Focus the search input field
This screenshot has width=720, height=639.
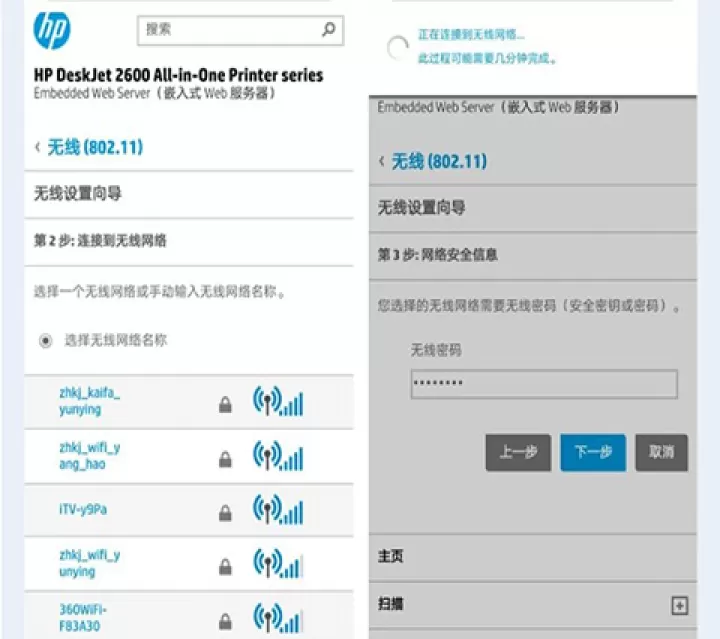[x=240, y=30]
